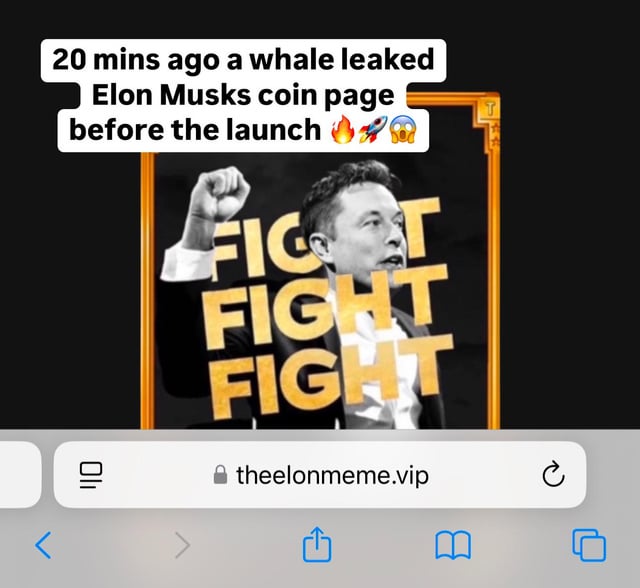
Task: Tap the fire emoji in caption
Action: [343, 129]
